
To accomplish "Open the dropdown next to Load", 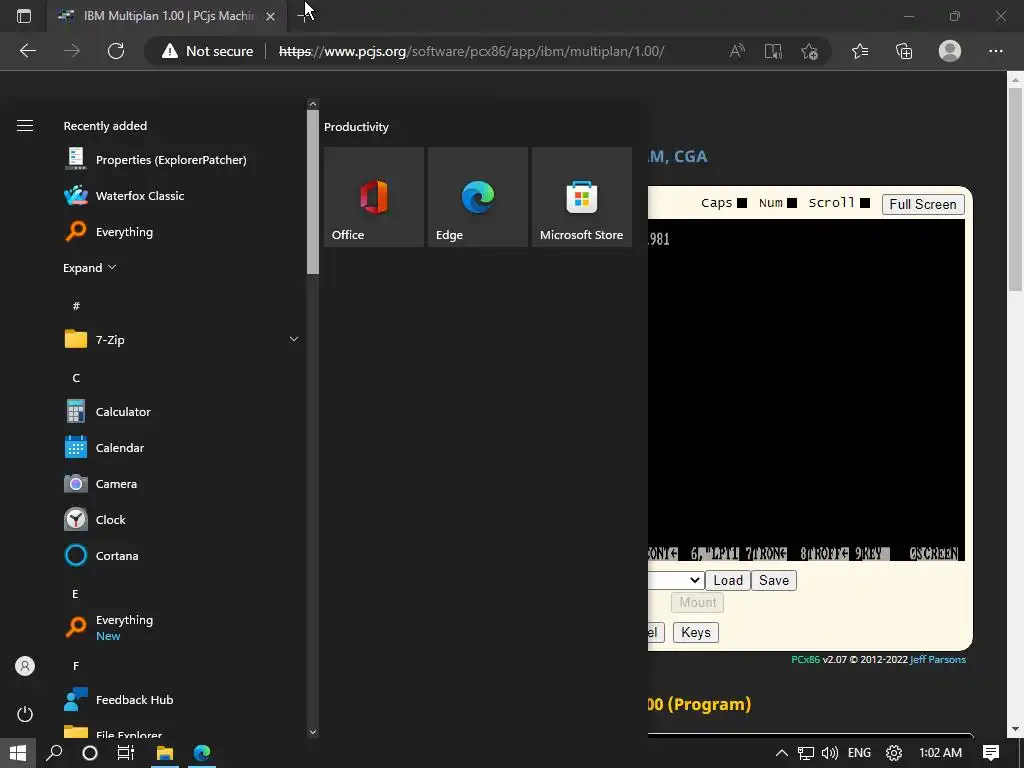I will (x=676, y=581).
